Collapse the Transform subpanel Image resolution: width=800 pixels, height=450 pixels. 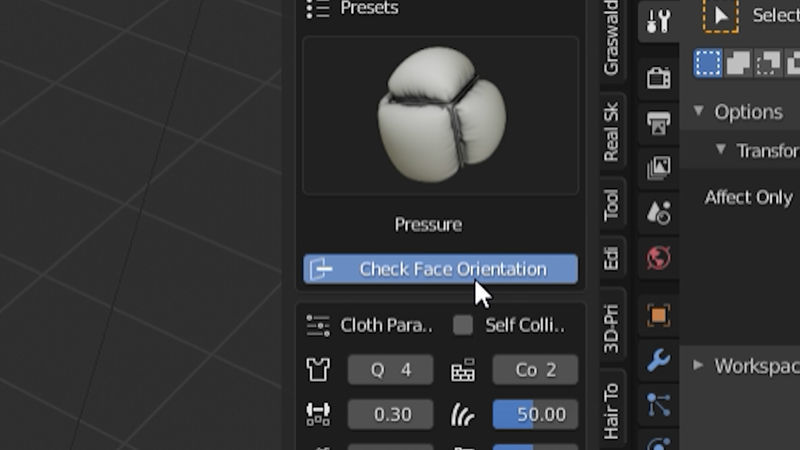tap(720, 149)
